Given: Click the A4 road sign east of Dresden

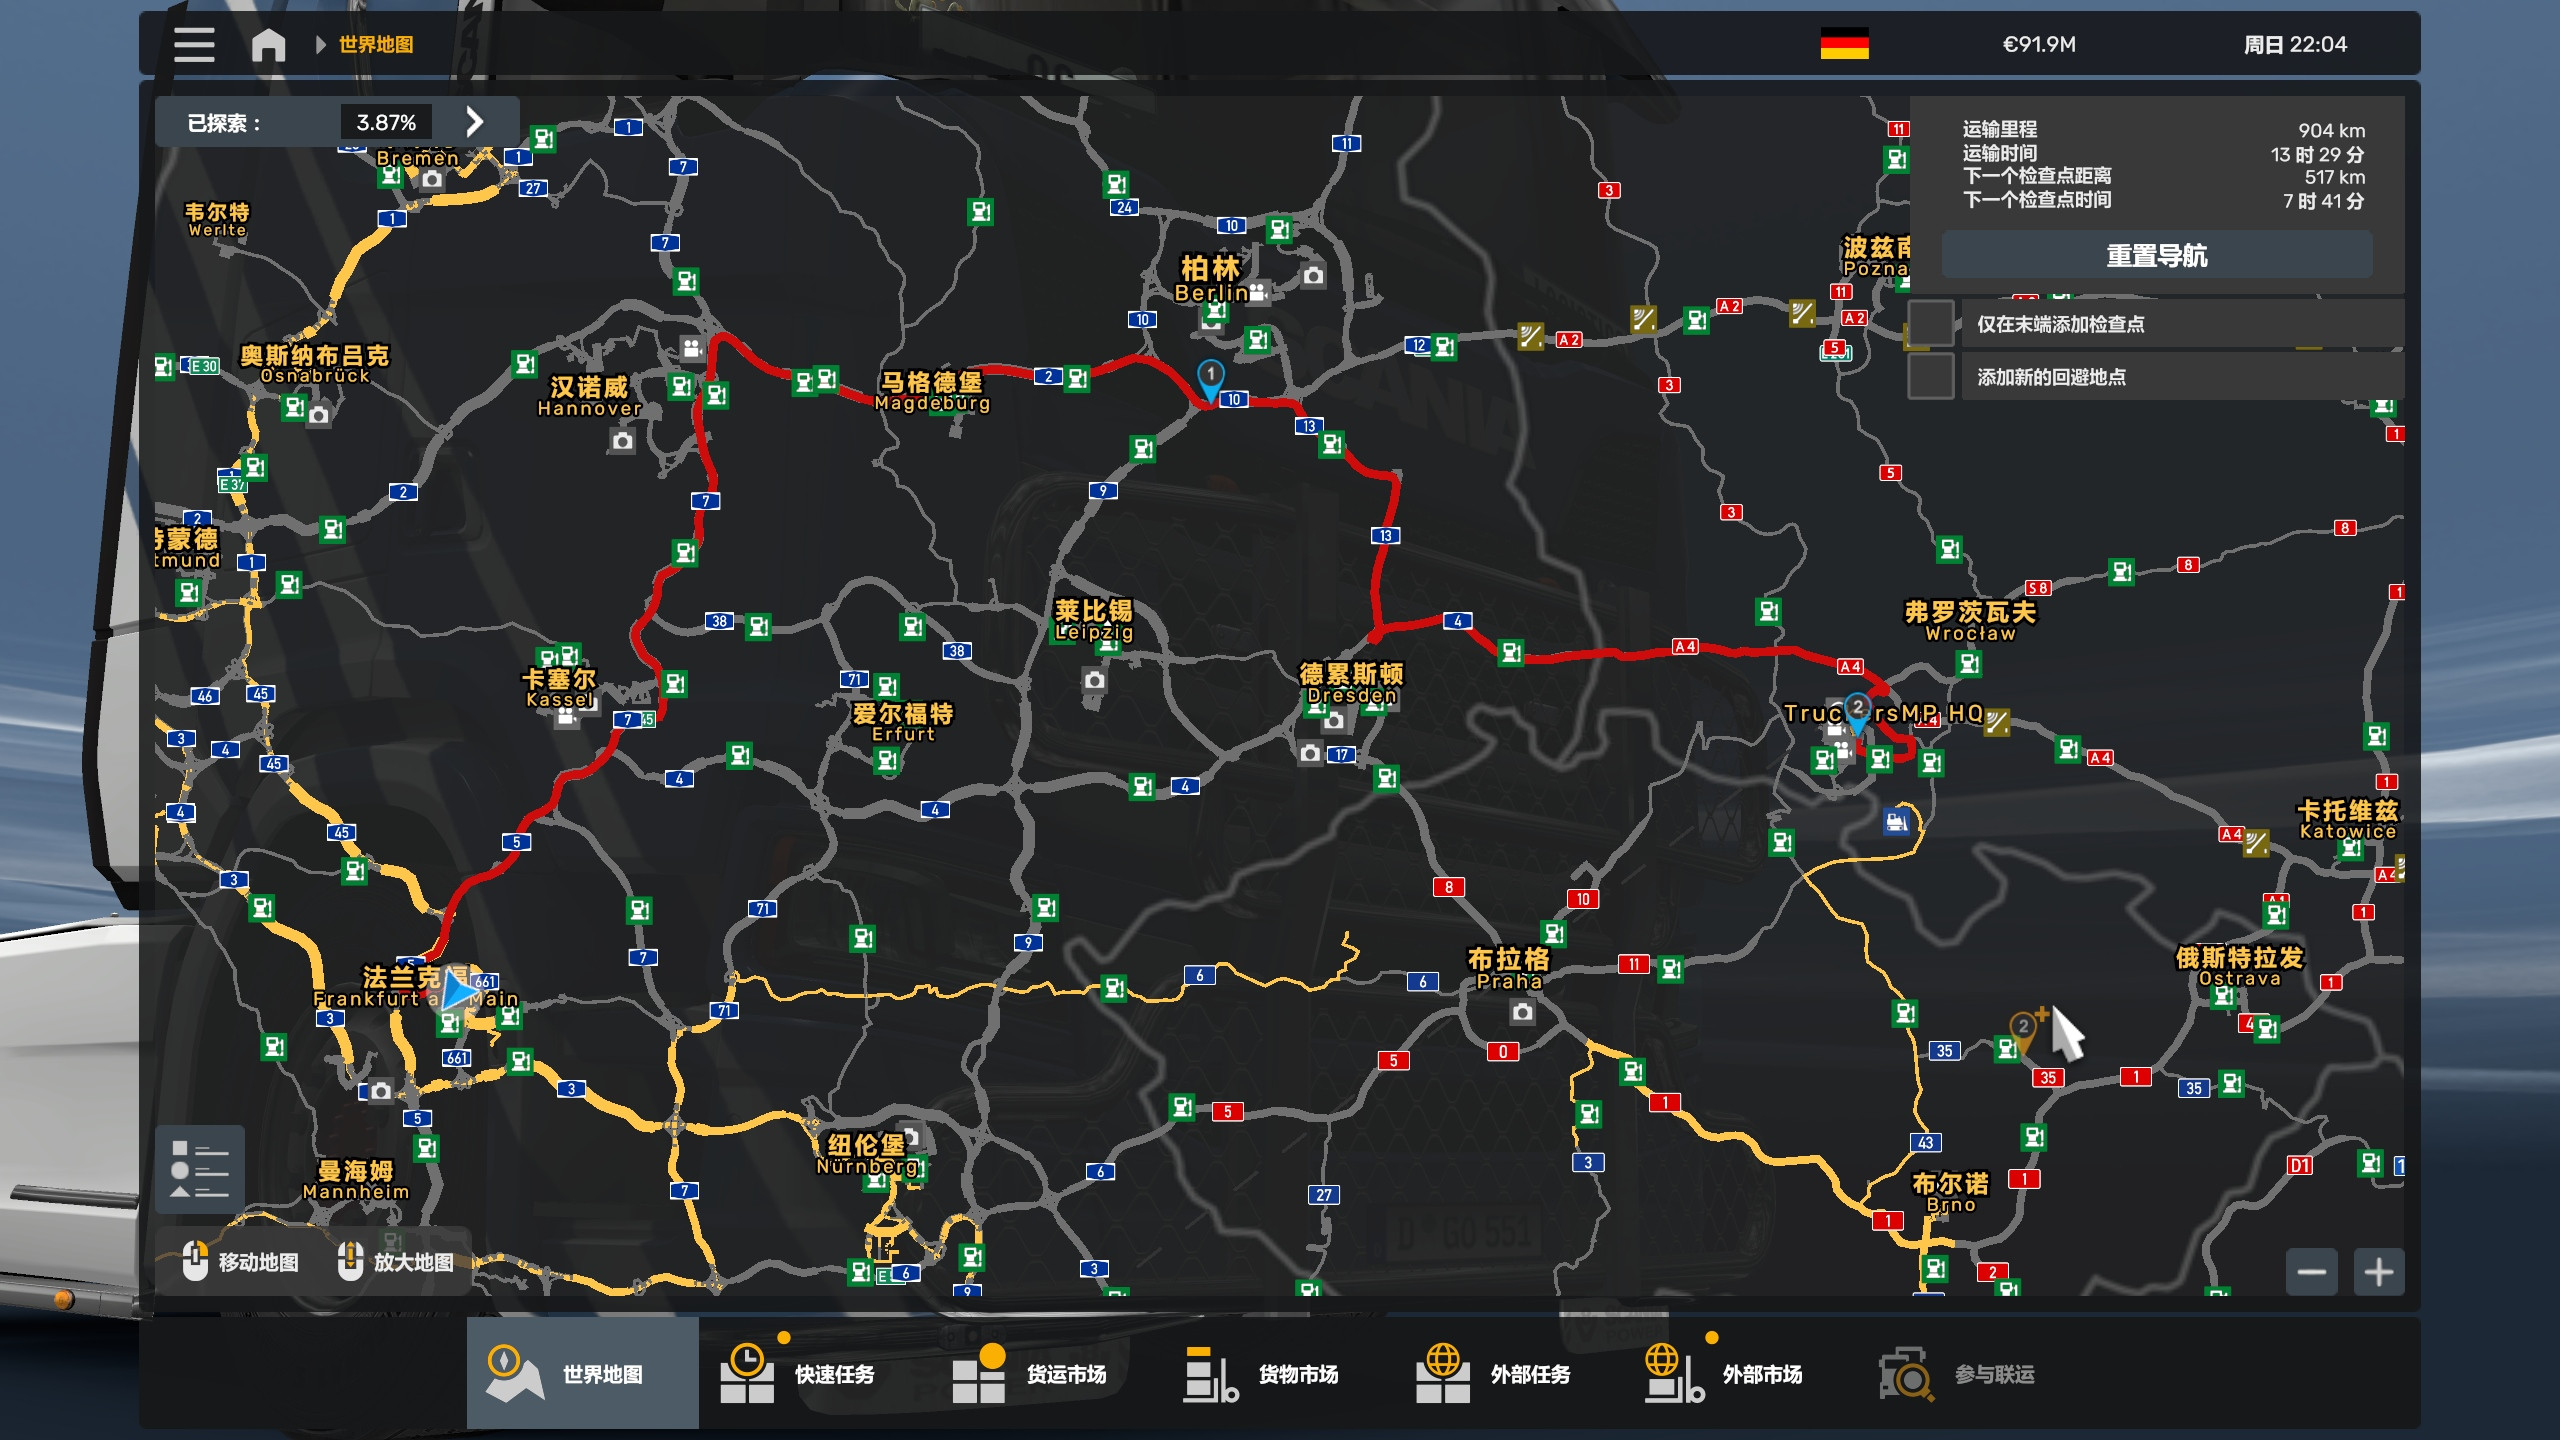Looking at the screenshot, I should pyautogui.click(x=1685, y=646).
